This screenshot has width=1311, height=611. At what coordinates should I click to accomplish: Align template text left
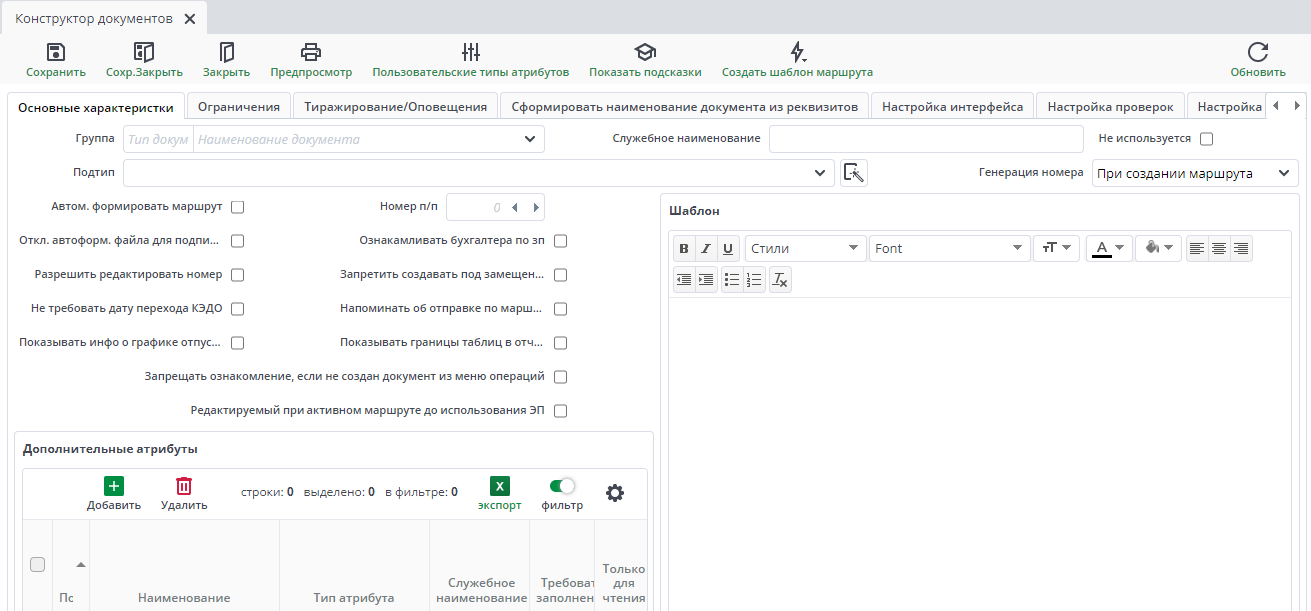(x=1197, y=249)
